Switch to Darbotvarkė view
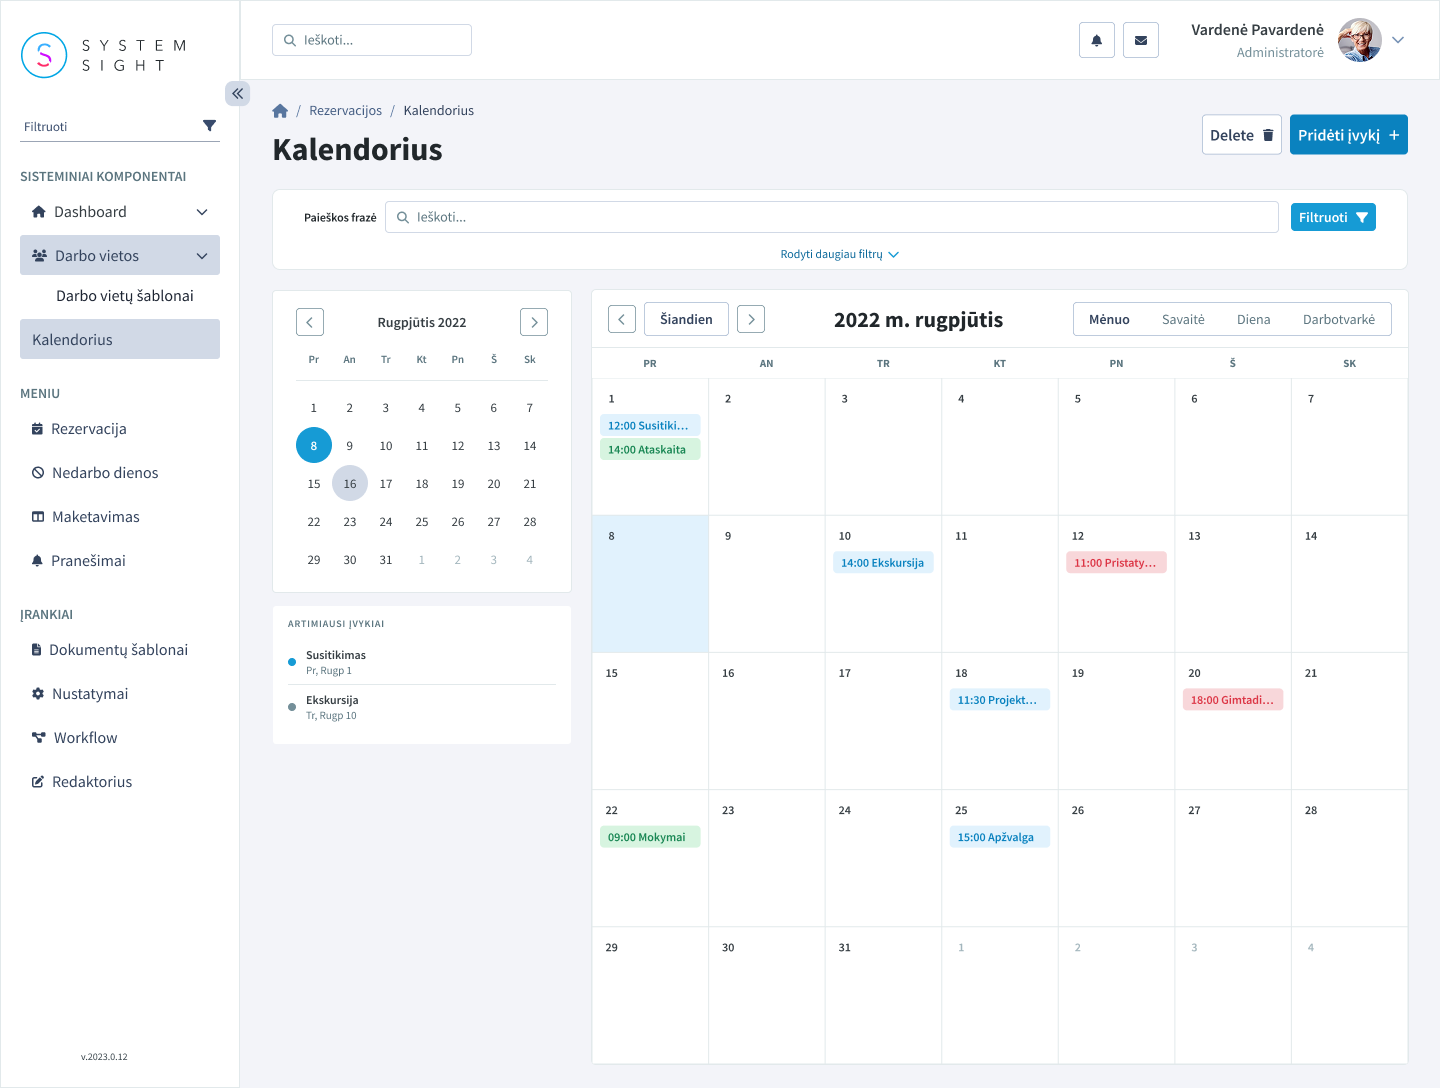Viewport: 1440px width, 1088px height. 1339,320
